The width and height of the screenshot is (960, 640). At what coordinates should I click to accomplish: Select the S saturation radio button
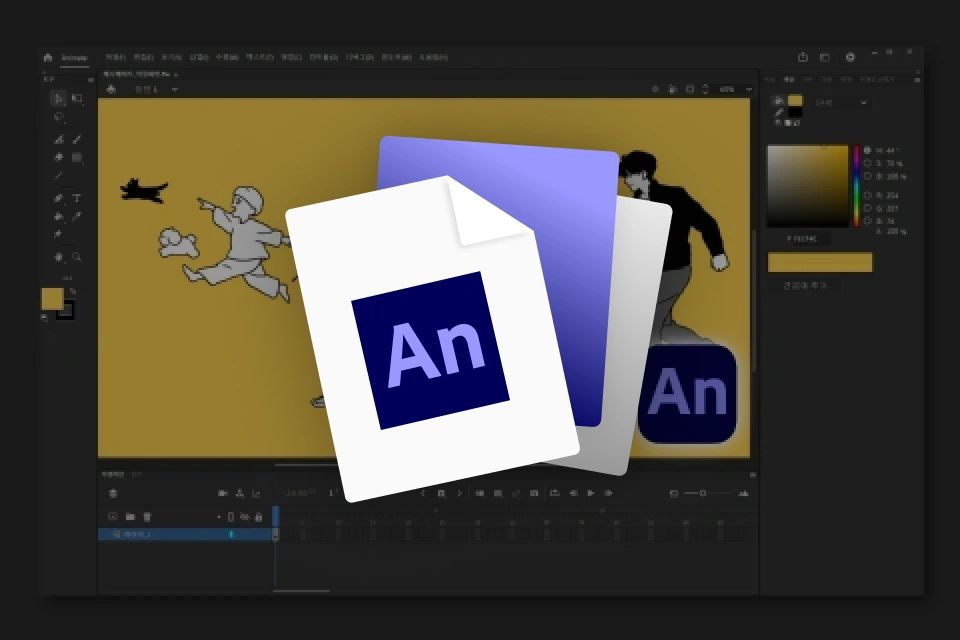867,164
